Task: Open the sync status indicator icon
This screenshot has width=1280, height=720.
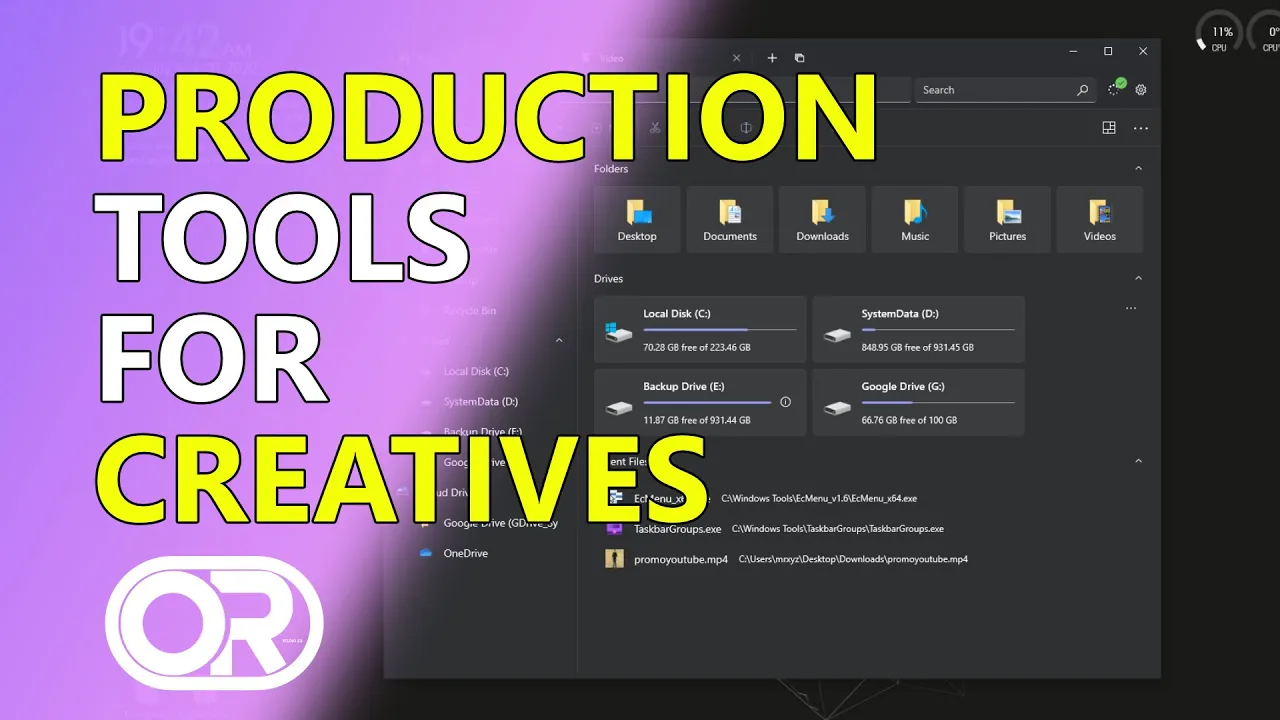Action: click(x=1116, y=88)
